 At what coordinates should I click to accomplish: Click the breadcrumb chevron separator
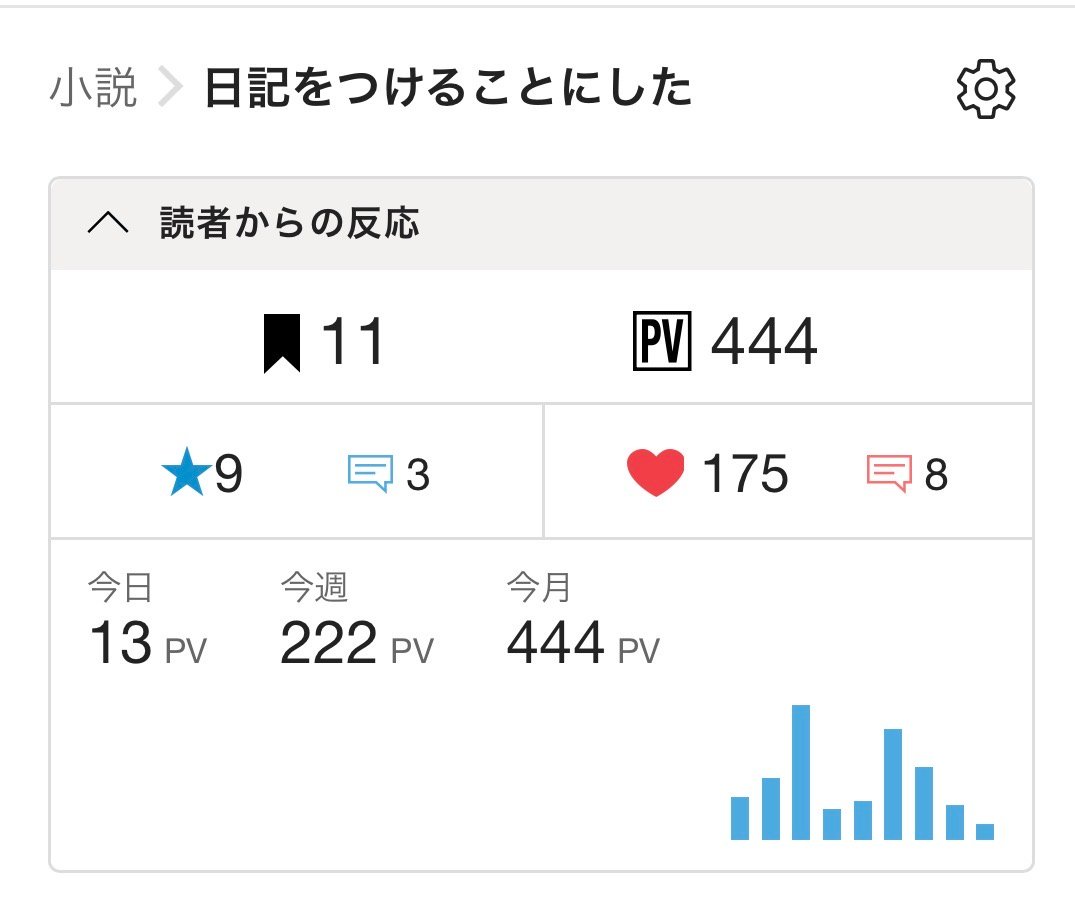coord(171,90)
